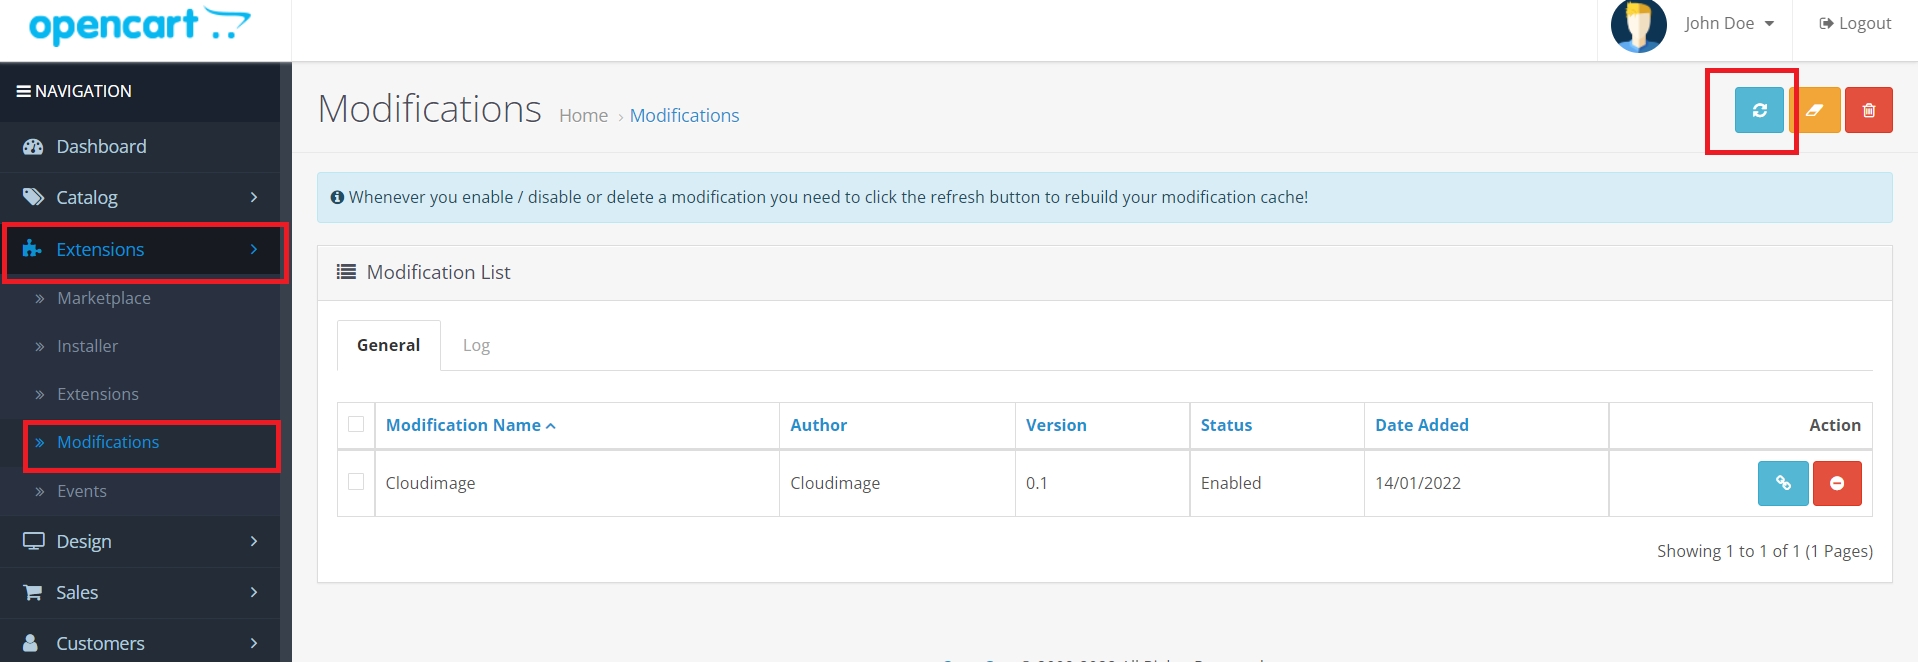Toggle the navigation hamburger icon
Image resolution: width=1918 pixels, height=664 pixels.
23,91
